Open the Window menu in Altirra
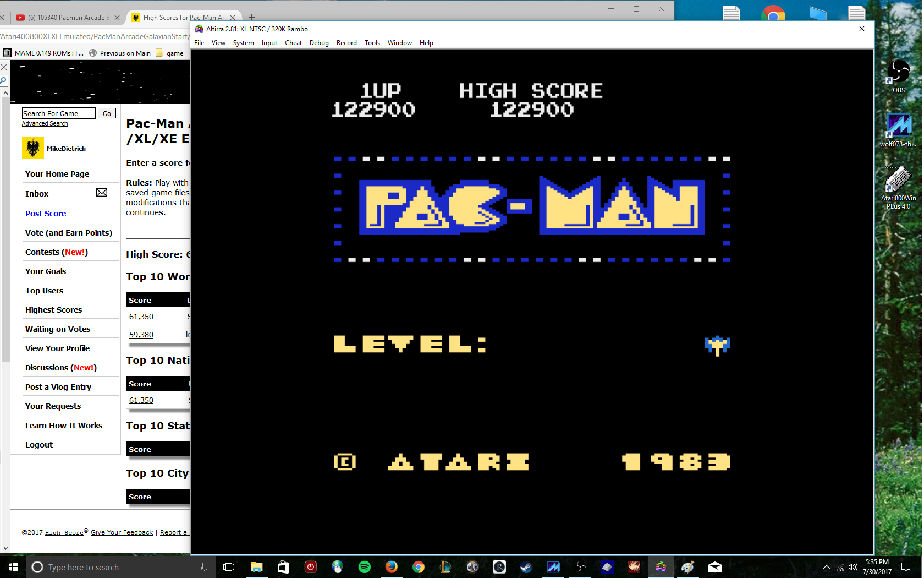Screen dimensions: 922x578 tap(399, 43)
